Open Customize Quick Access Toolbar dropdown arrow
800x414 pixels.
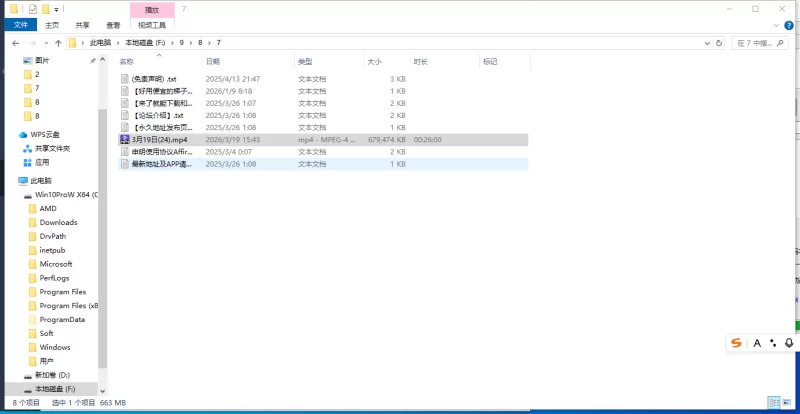(56, 10)
